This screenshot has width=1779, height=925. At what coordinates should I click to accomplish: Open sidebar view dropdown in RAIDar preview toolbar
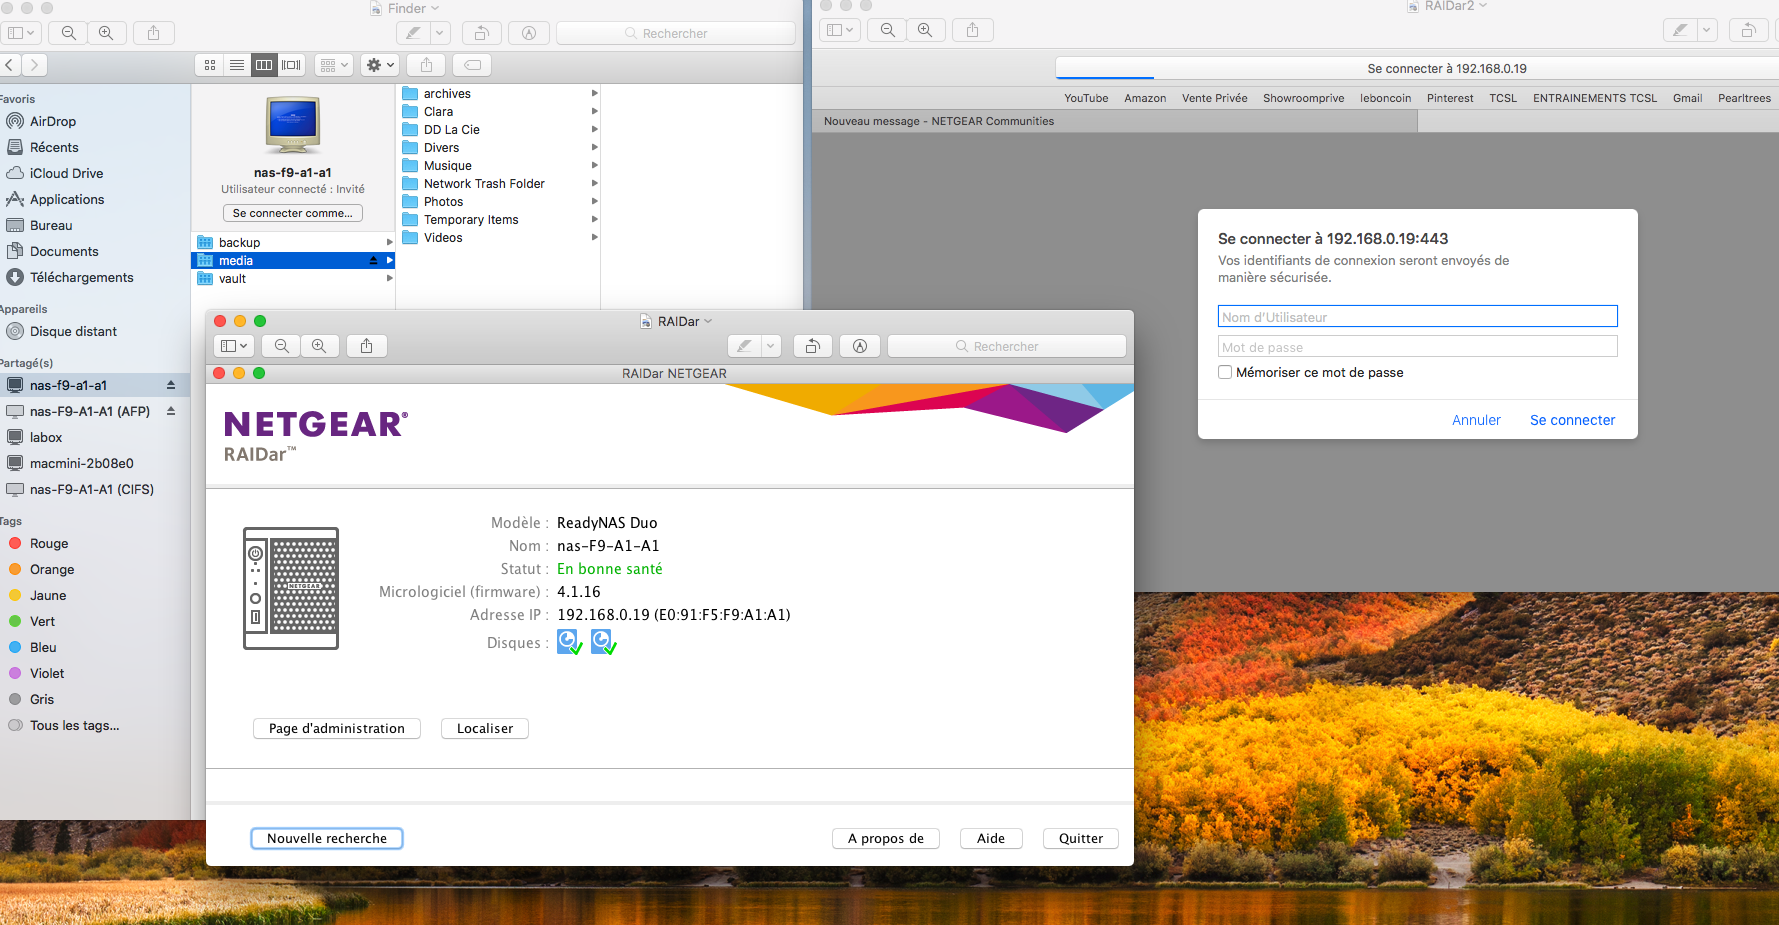point(233,346)
